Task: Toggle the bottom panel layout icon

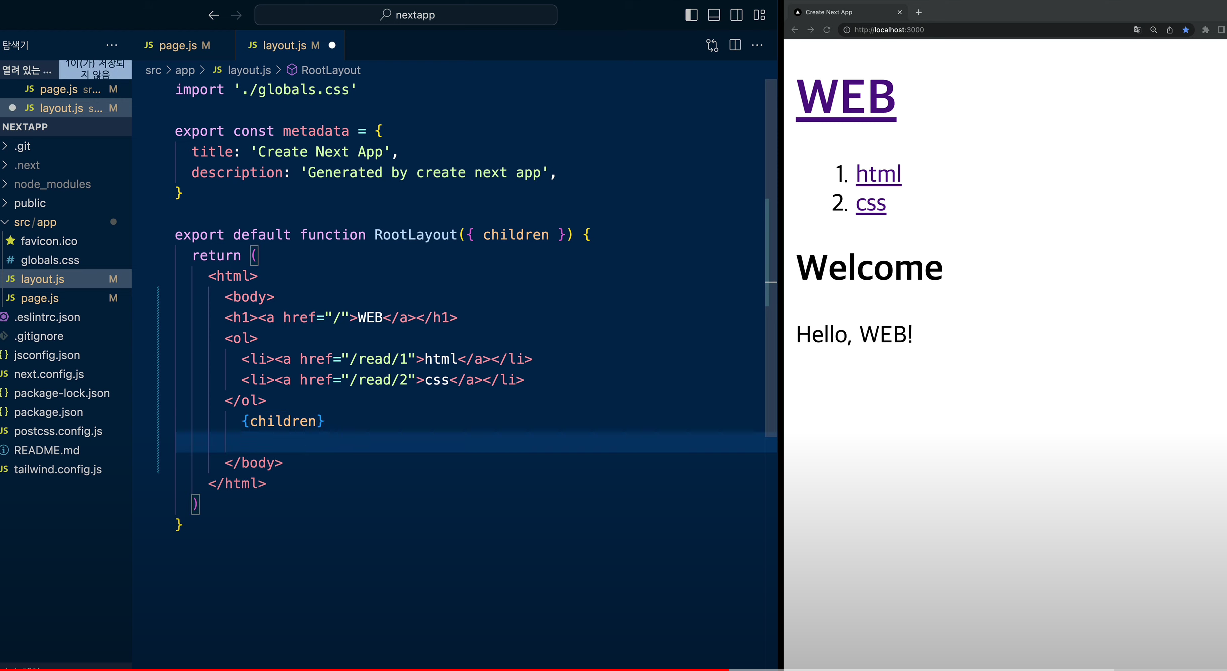Action: tap(714, 15)
